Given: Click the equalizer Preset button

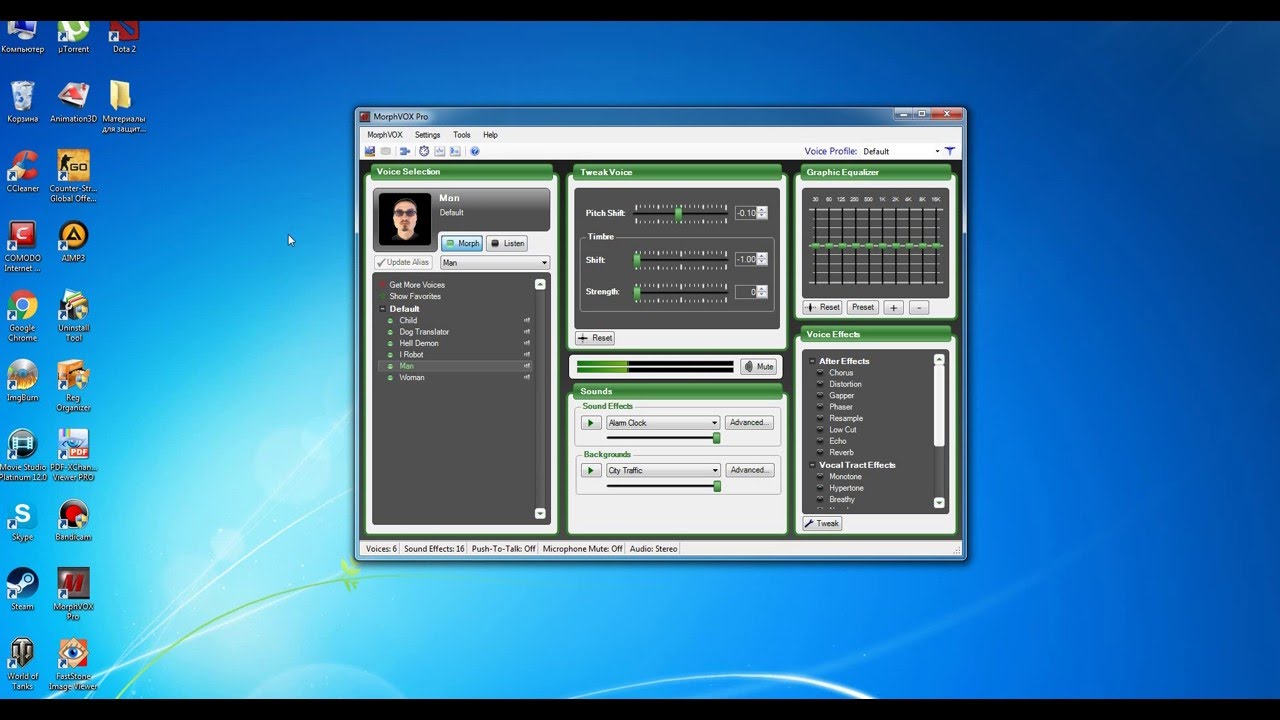Looking at the screenshot, I should (x=862, y=307).
